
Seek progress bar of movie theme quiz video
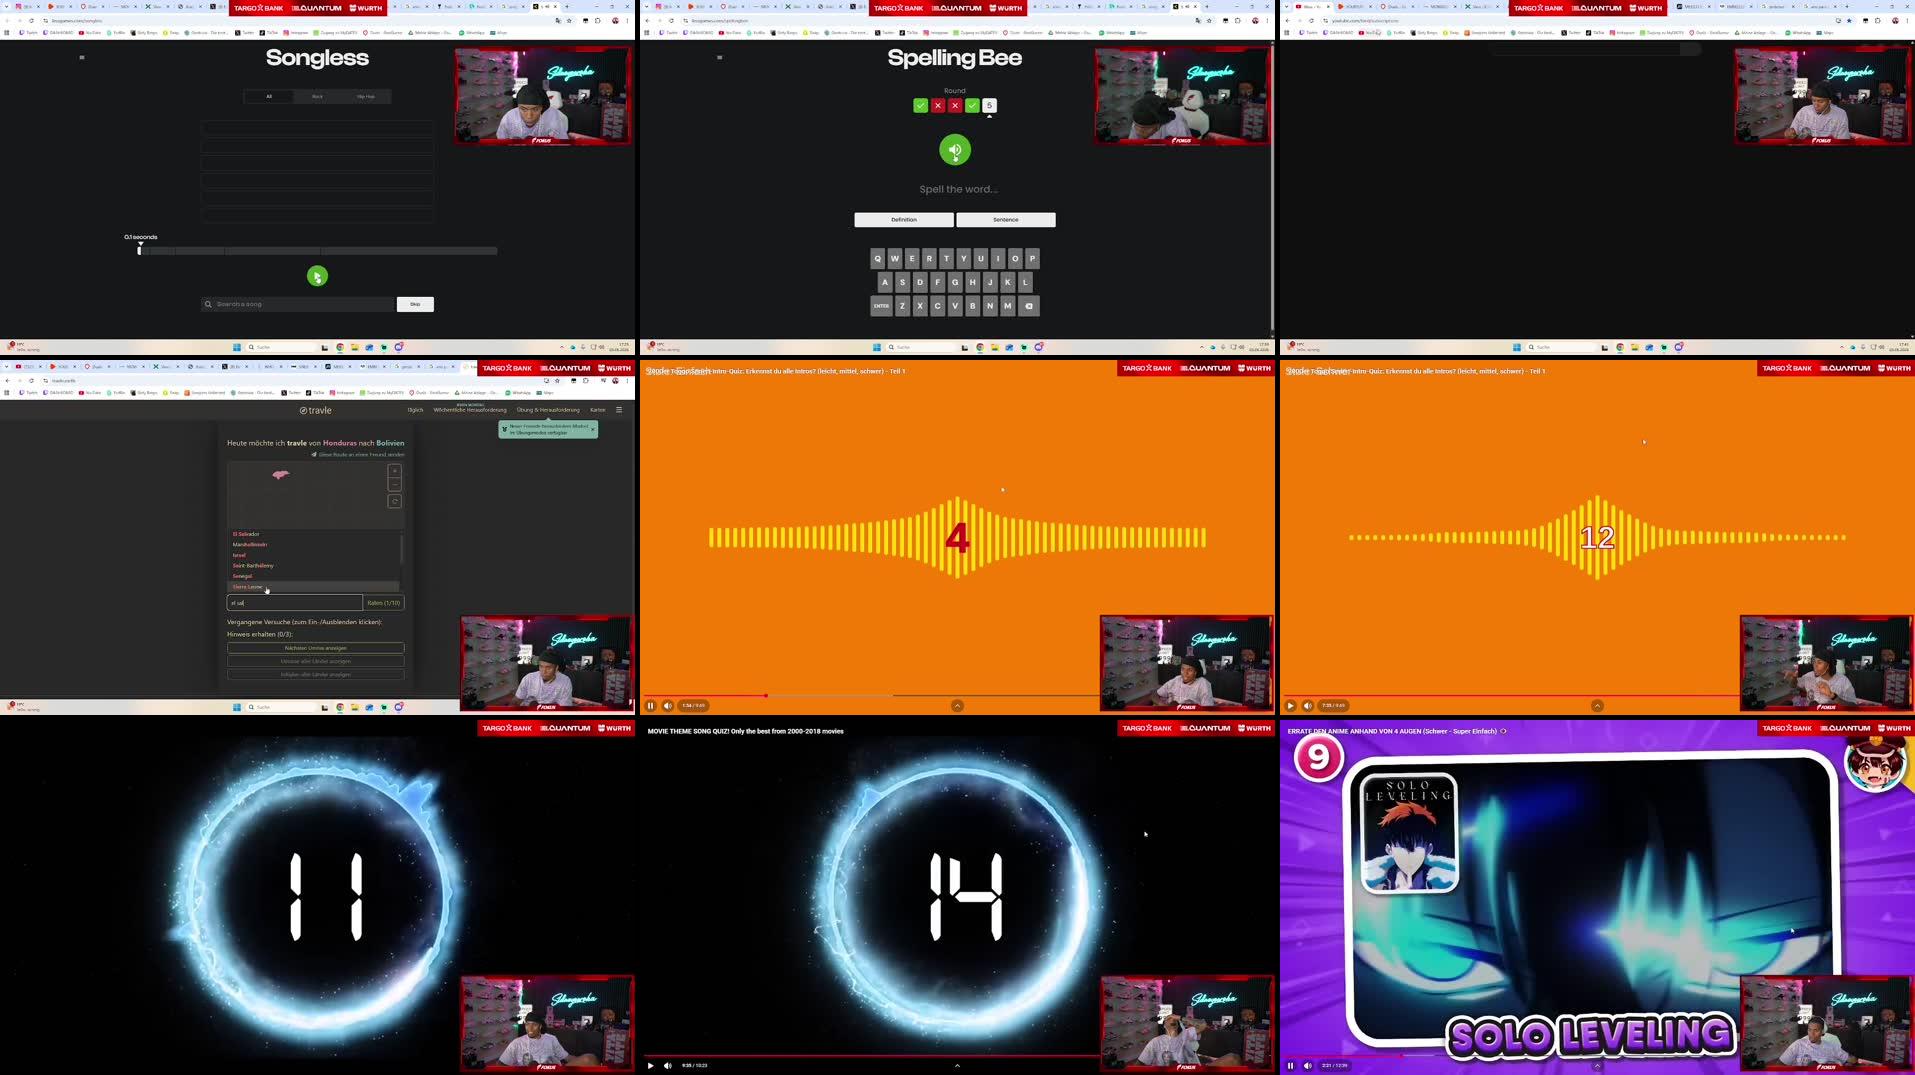click(871, 1055)
